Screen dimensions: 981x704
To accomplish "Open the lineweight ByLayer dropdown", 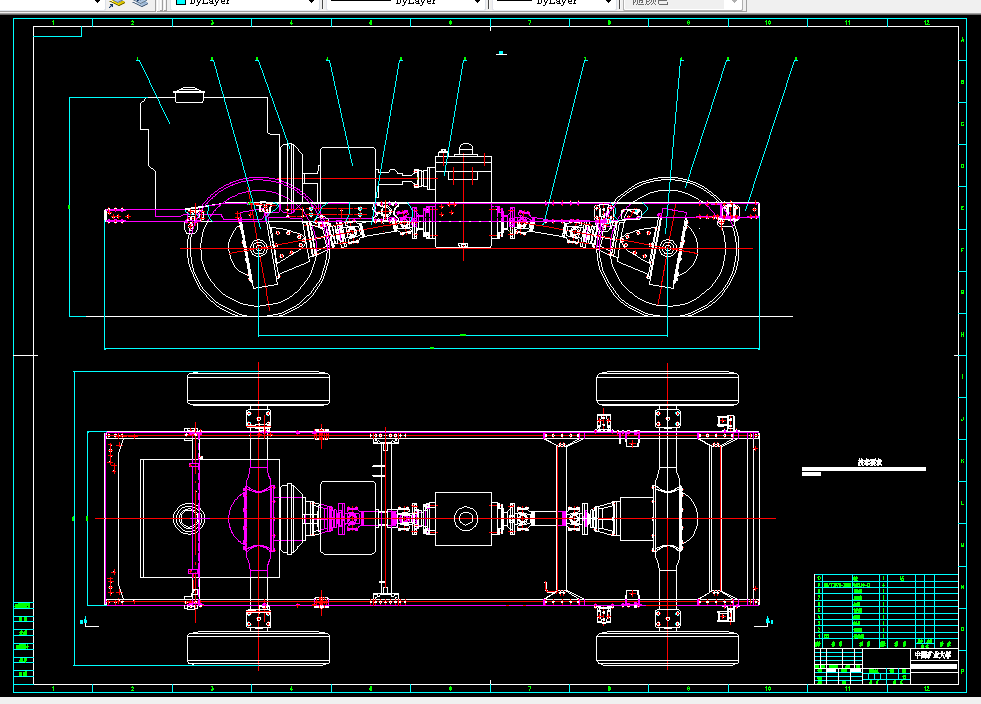I will [x=554, y=2].
